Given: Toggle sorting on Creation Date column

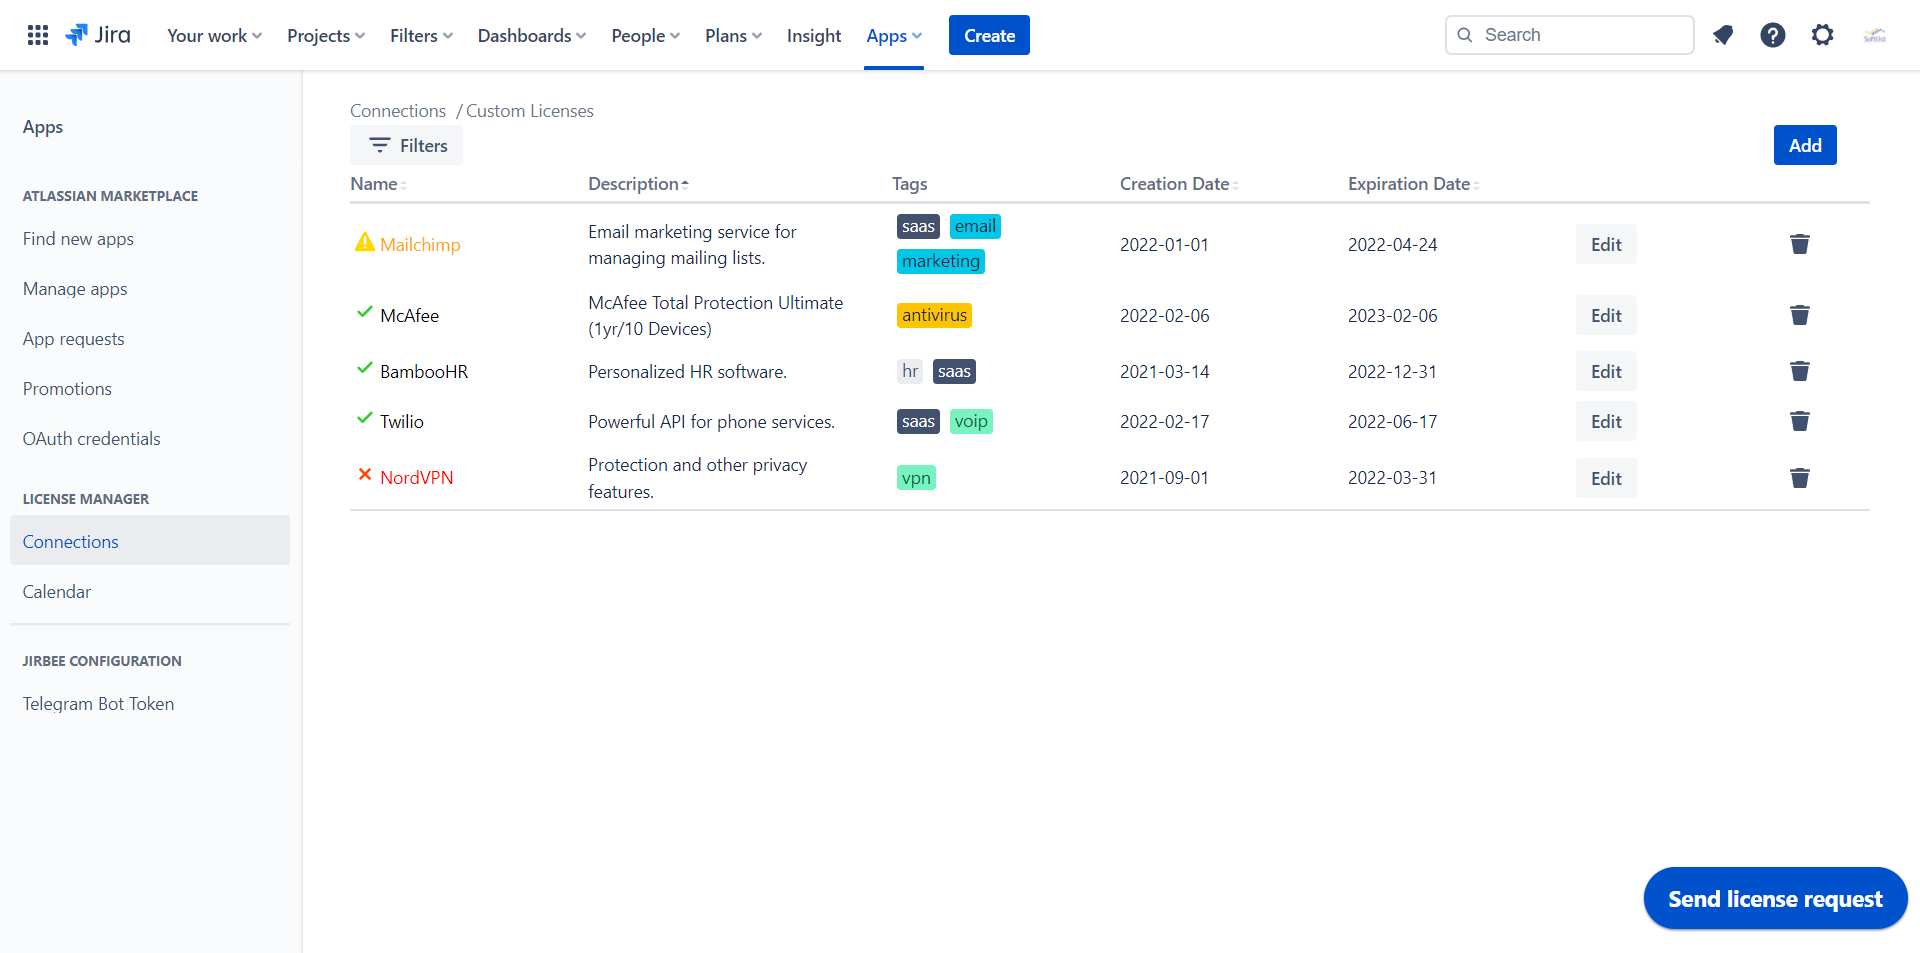Looking at the screenshot, I should tap(1177, 184).
